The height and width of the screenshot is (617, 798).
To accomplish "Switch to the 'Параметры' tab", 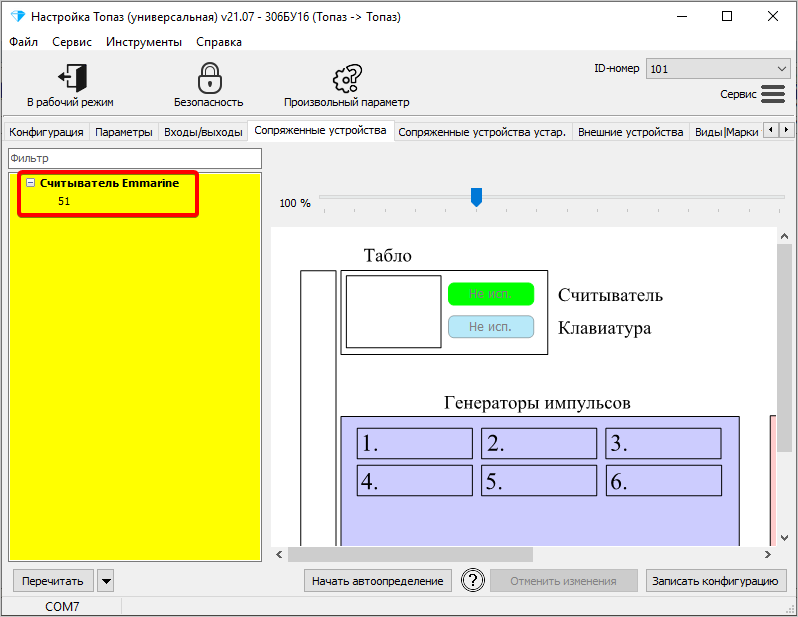I will point(124,132).
